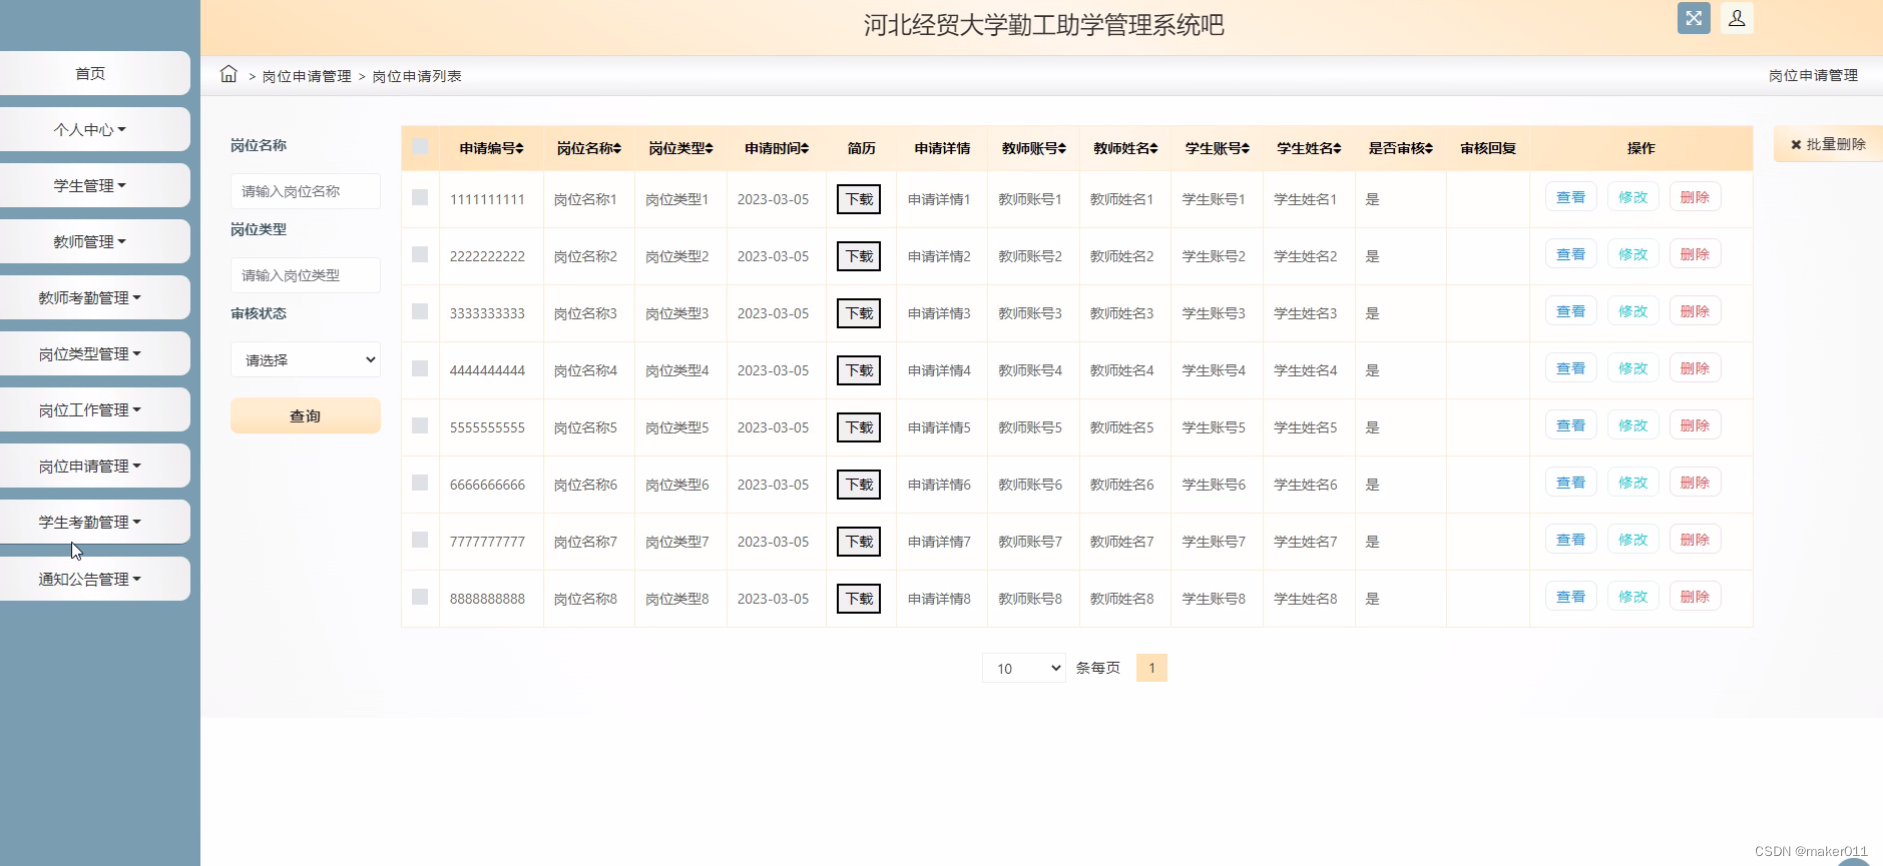The width and height of the screenshot is (1883, 866).
Task: Open the user profile icon in header
Action: pos(1737,18)
